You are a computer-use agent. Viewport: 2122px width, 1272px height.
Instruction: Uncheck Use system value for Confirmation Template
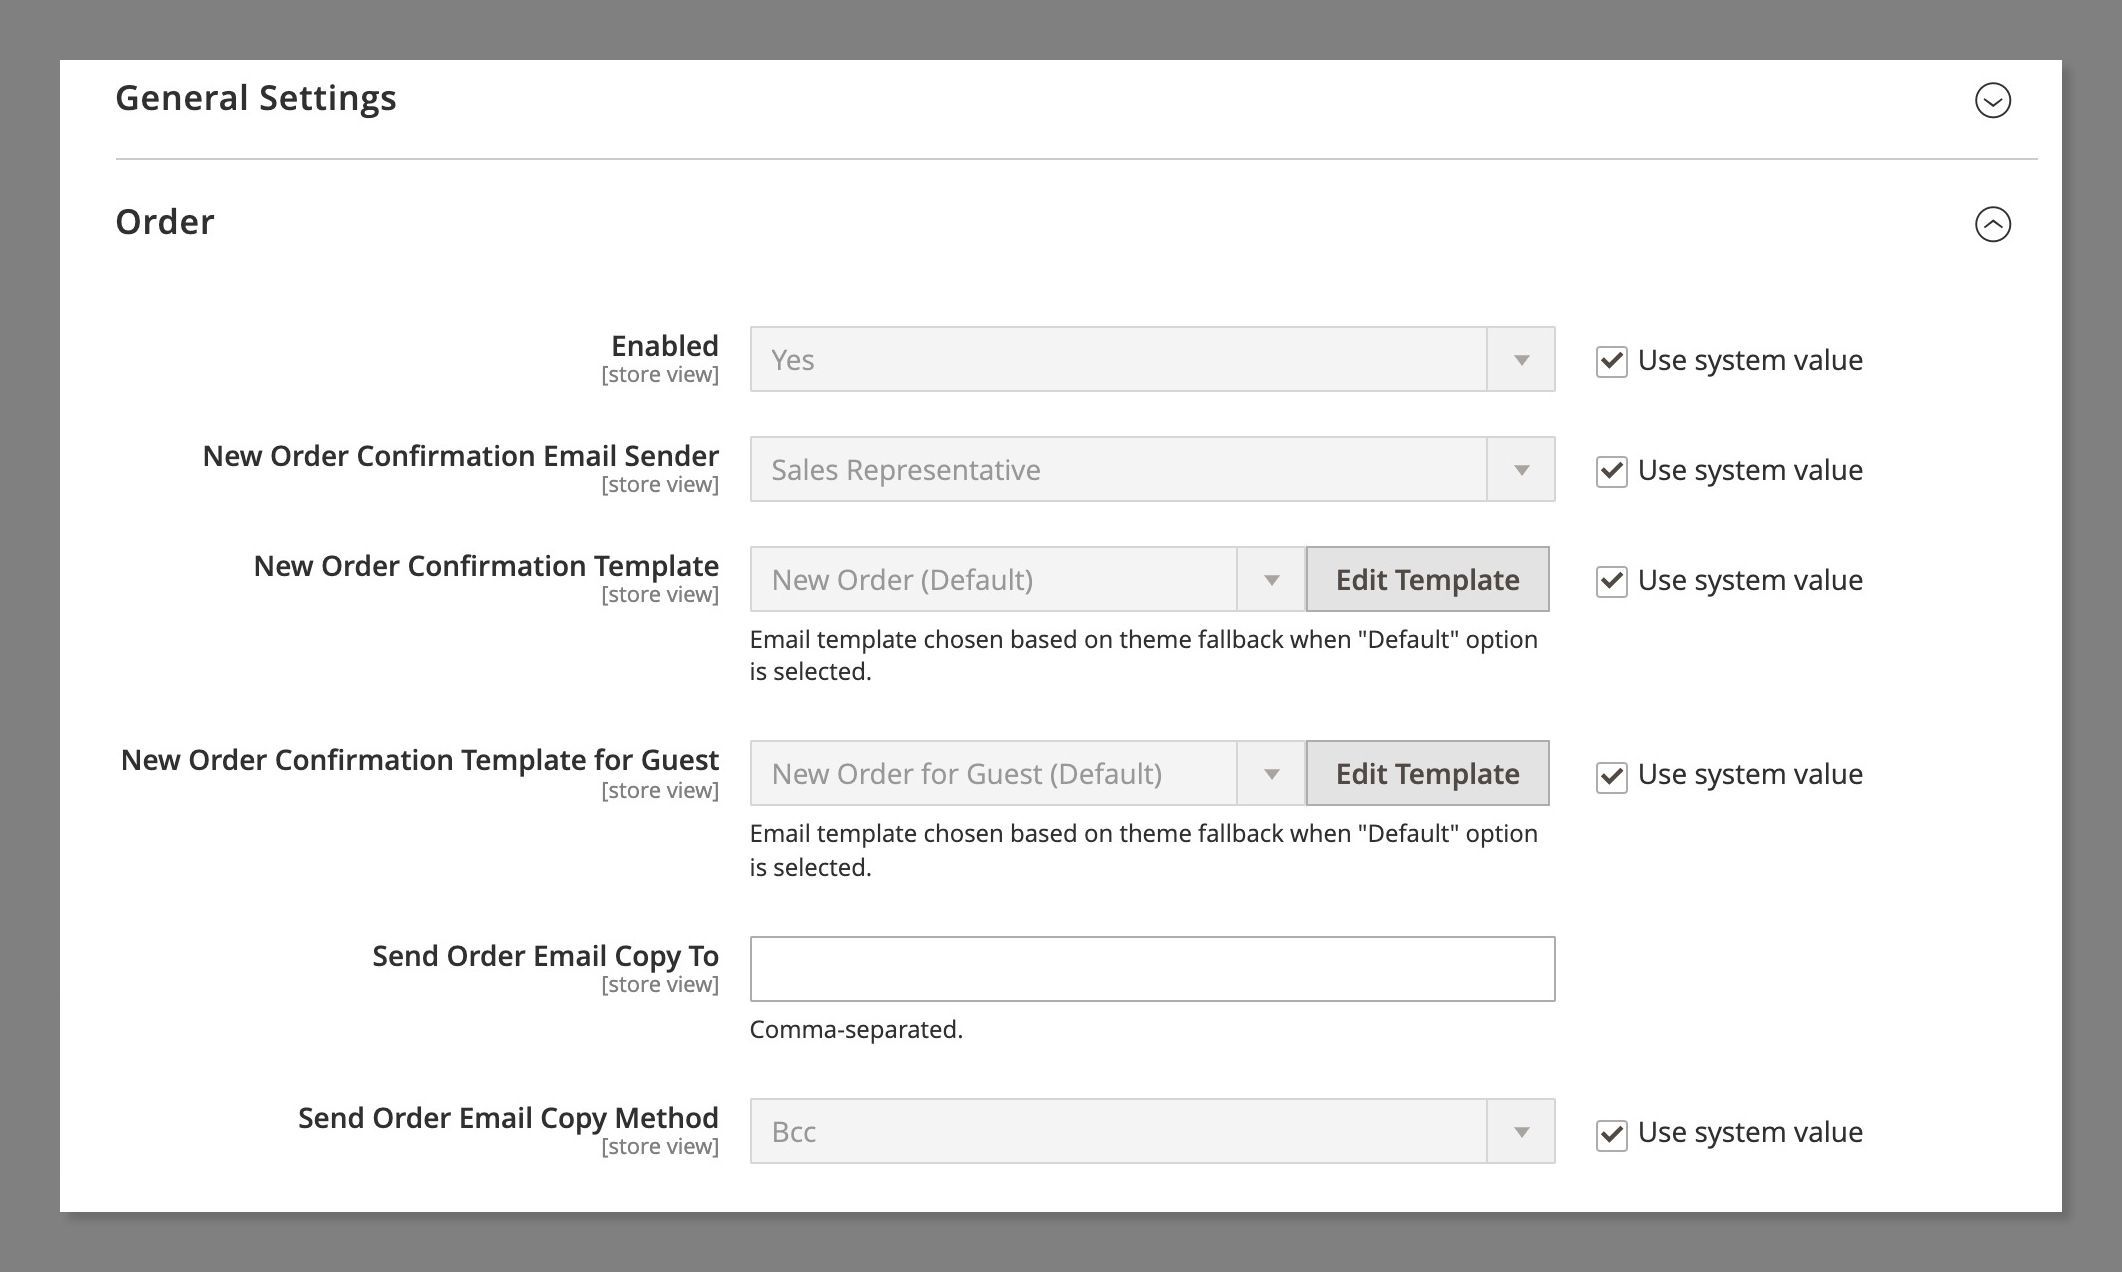(1611, 581)
